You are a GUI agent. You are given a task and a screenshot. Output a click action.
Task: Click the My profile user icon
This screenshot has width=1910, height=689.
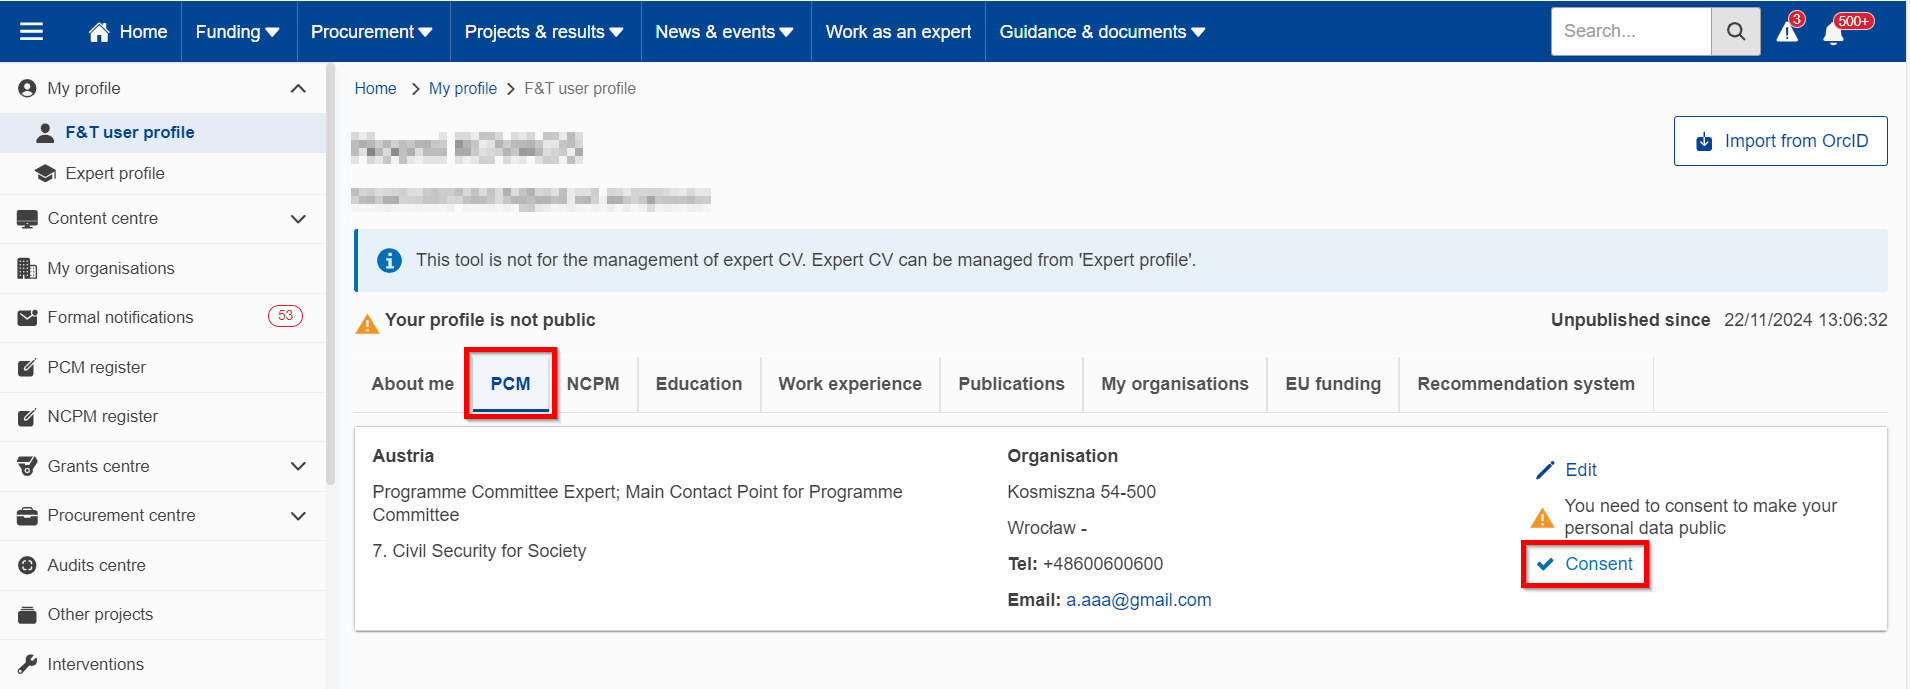[x=27, y=88]
